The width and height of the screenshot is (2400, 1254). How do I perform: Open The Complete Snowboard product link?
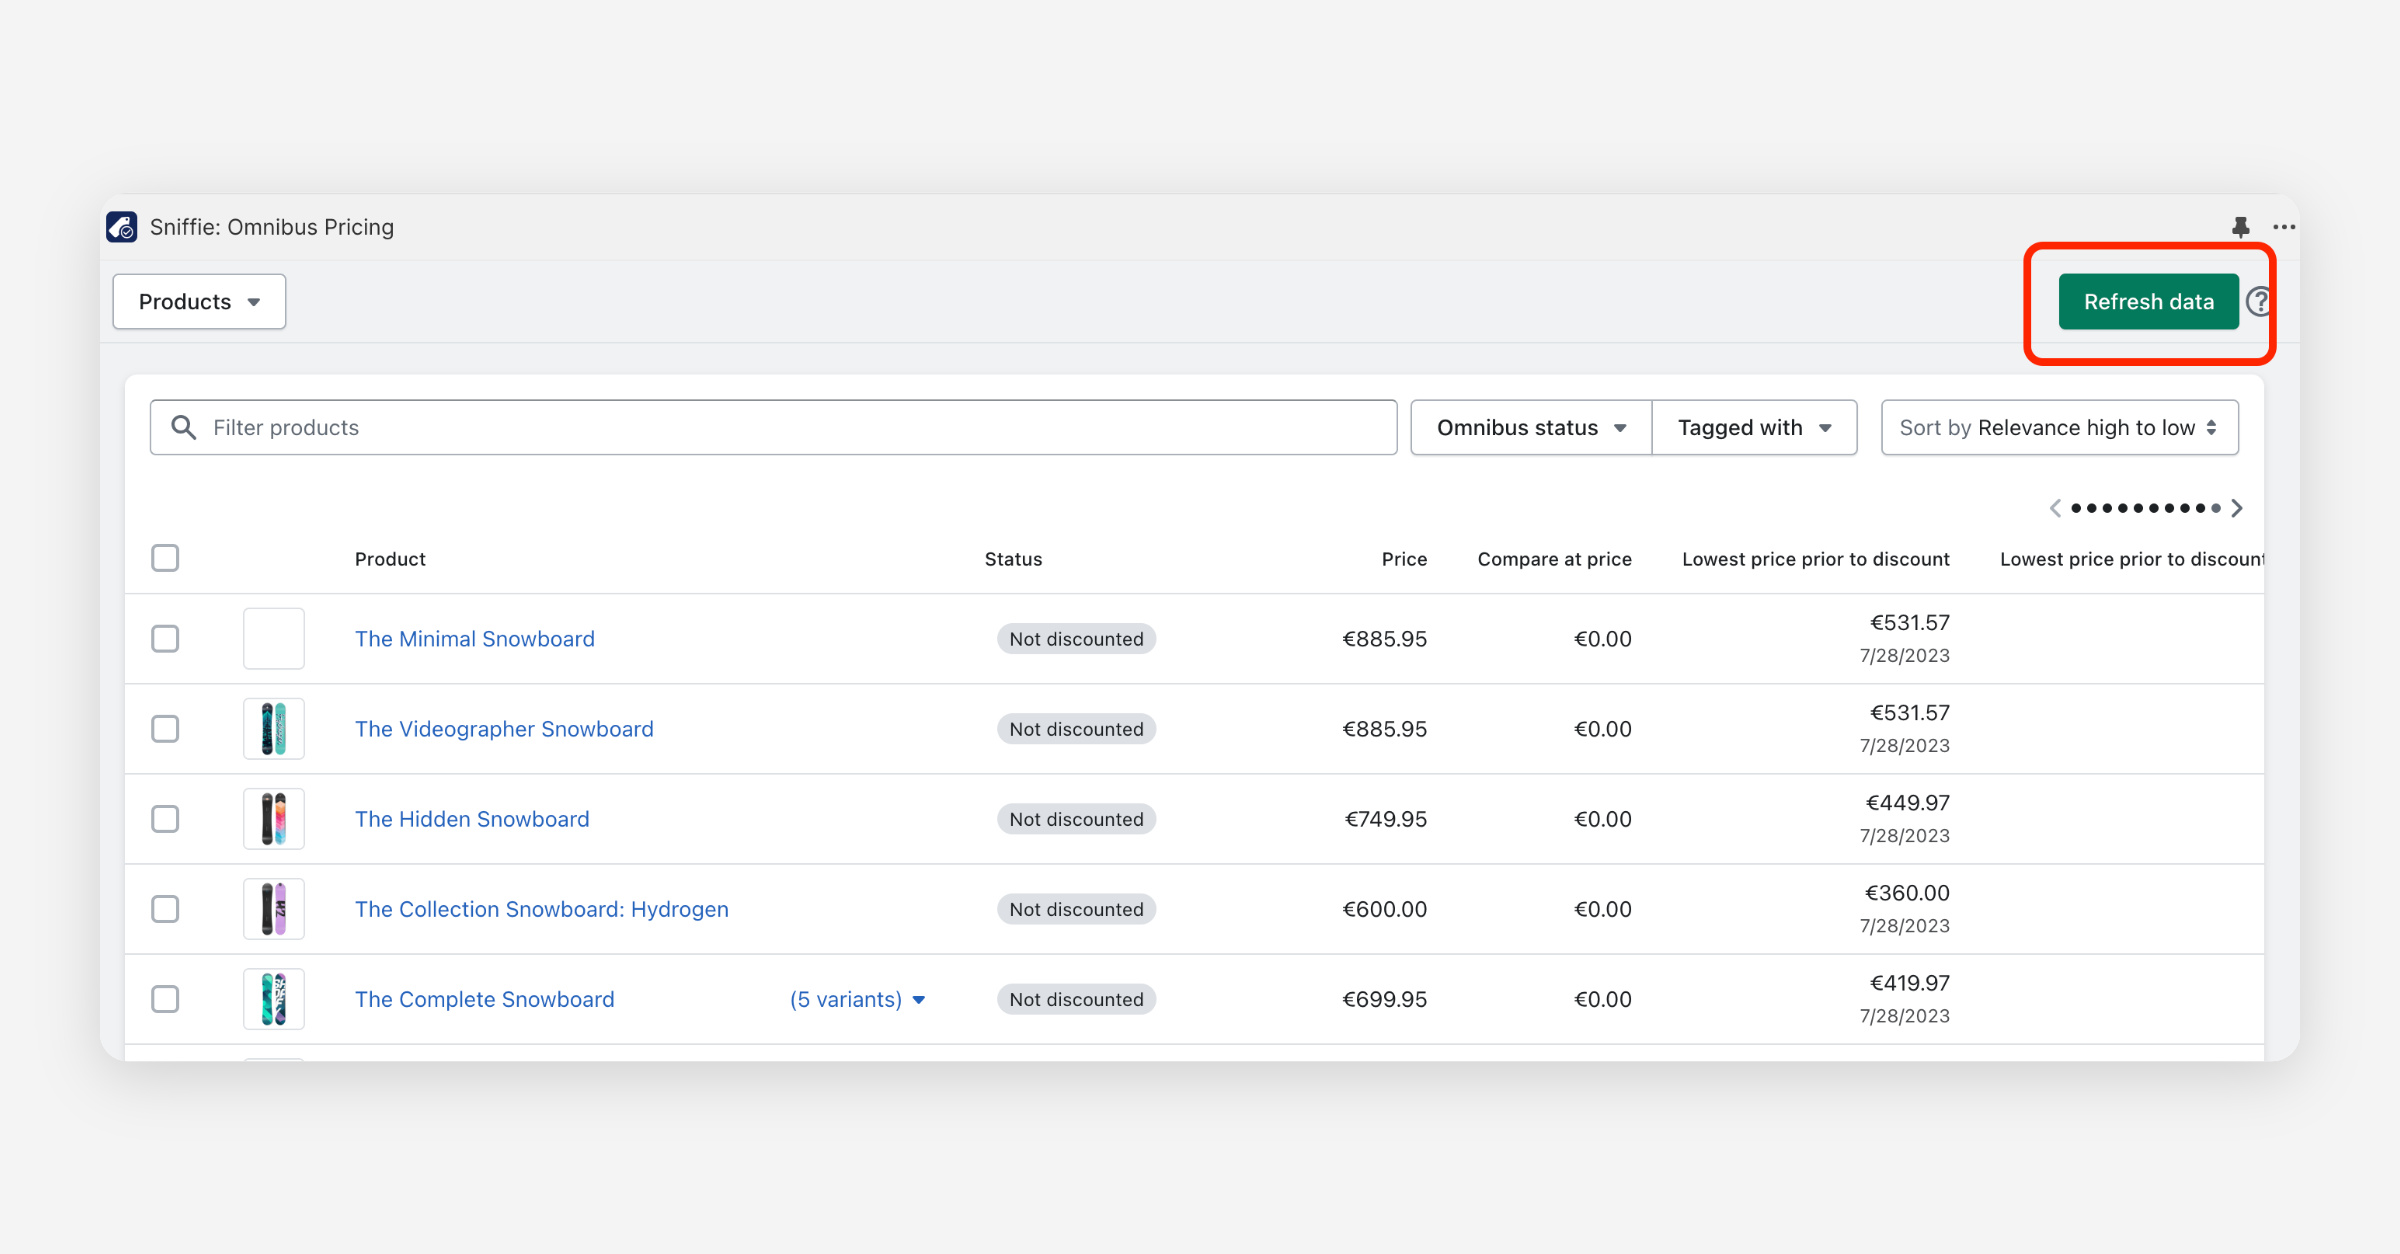tap(484, 1000)
